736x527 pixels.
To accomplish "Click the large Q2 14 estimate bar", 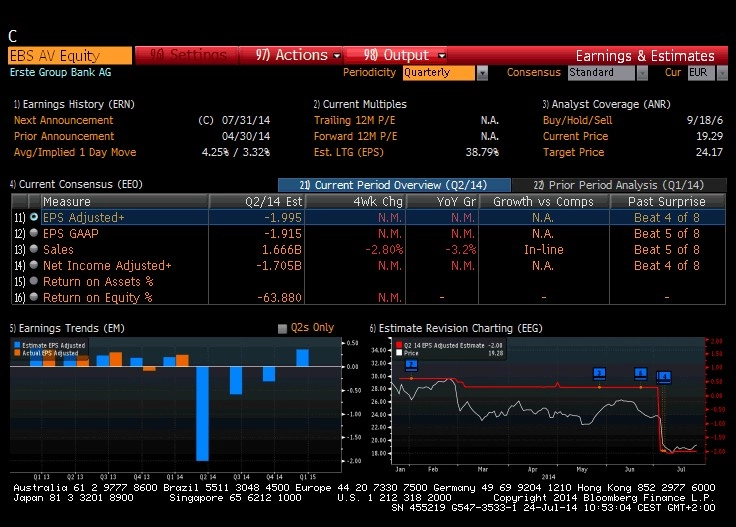I will 202,413.
